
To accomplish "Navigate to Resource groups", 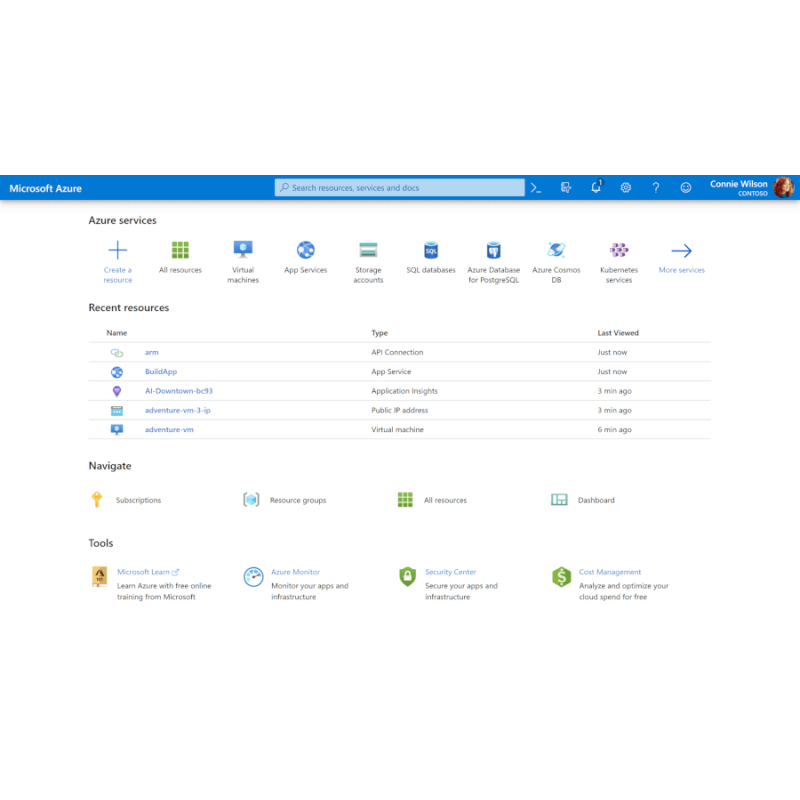I will coord(298,500).
